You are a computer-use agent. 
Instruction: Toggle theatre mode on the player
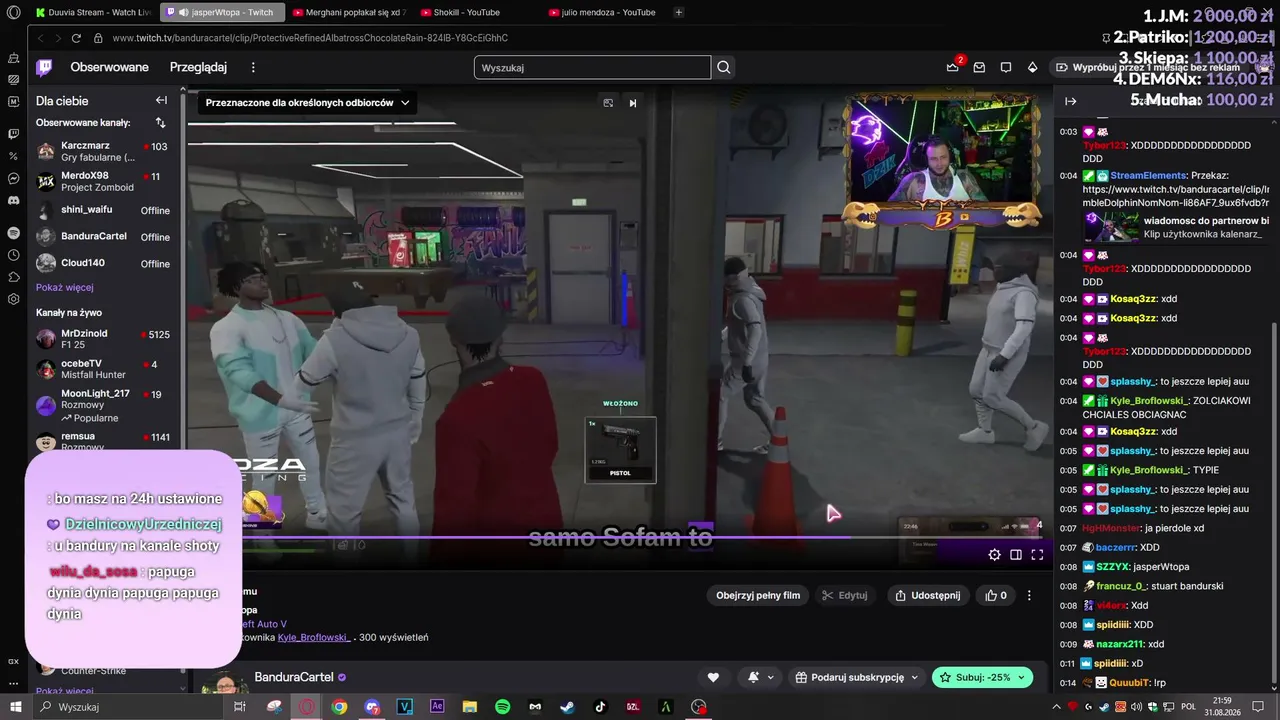pyautogui.click(x=1016, y=555)
